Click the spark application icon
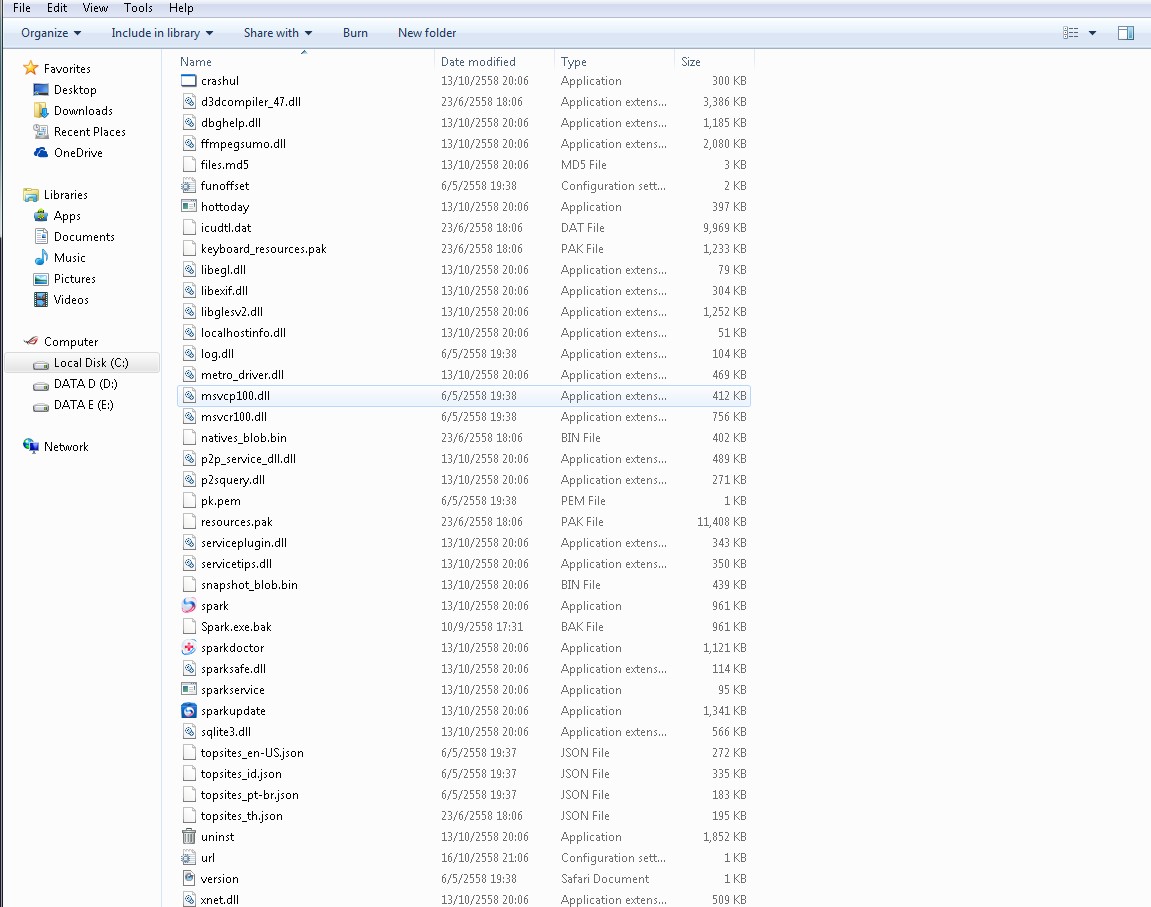 [189, 605]
